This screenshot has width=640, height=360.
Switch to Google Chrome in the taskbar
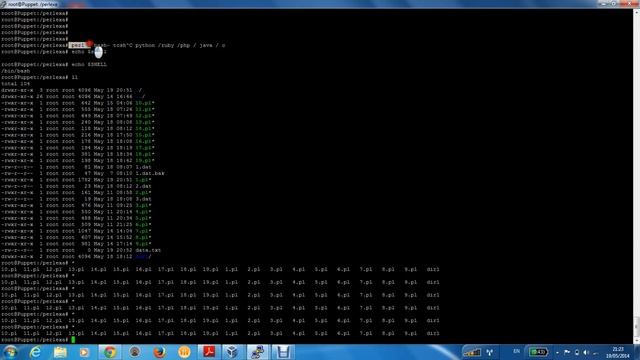(x=109, y=352)
